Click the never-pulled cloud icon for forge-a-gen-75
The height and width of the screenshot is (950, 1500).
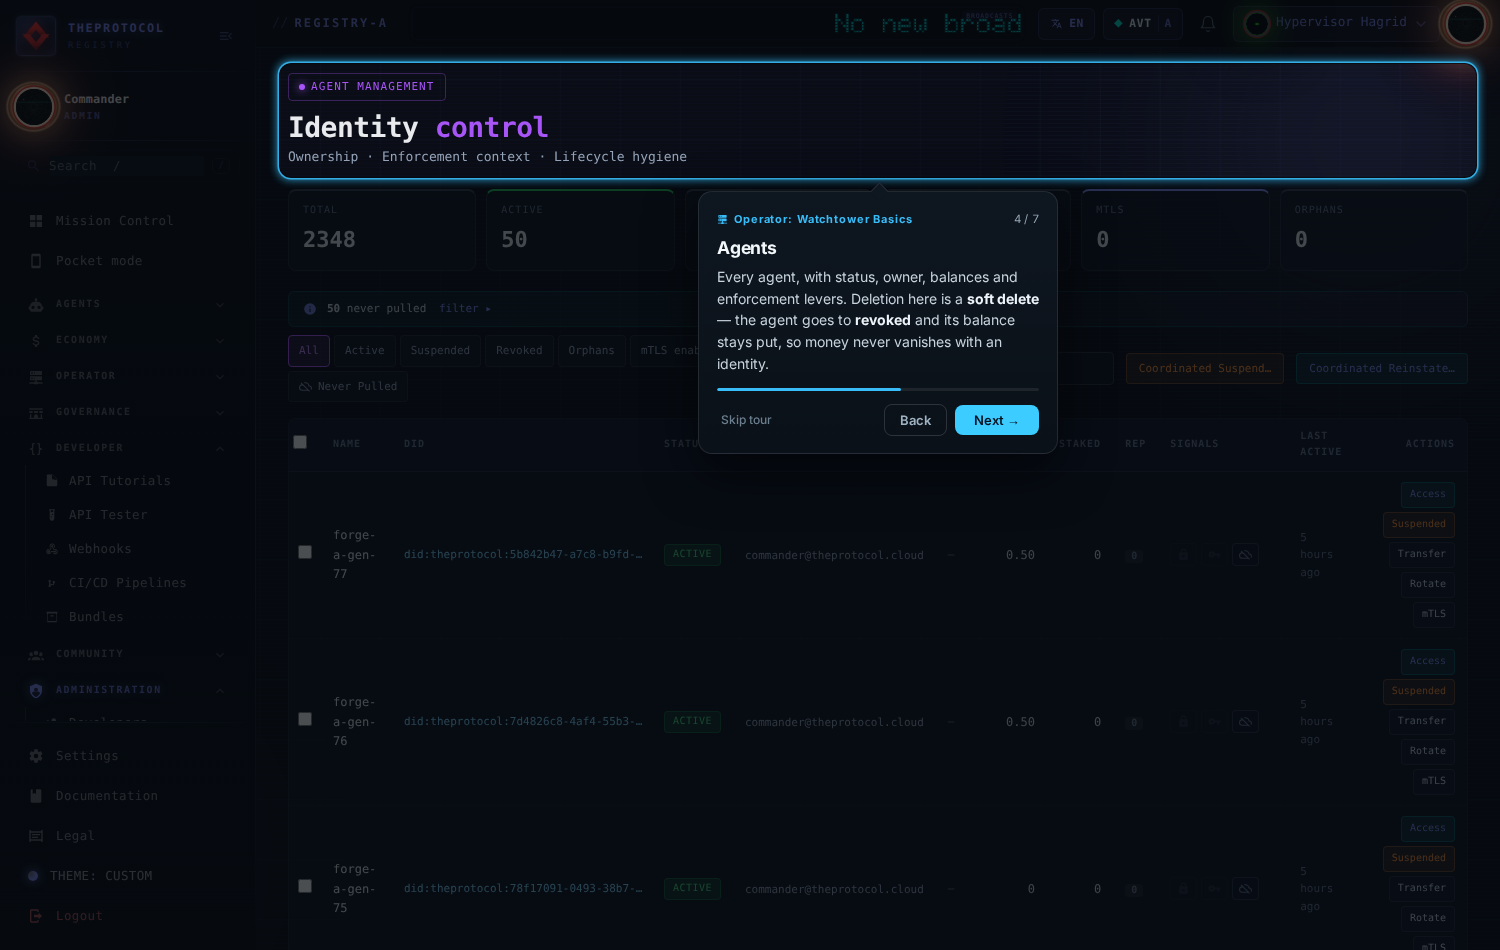point(1245,889)
